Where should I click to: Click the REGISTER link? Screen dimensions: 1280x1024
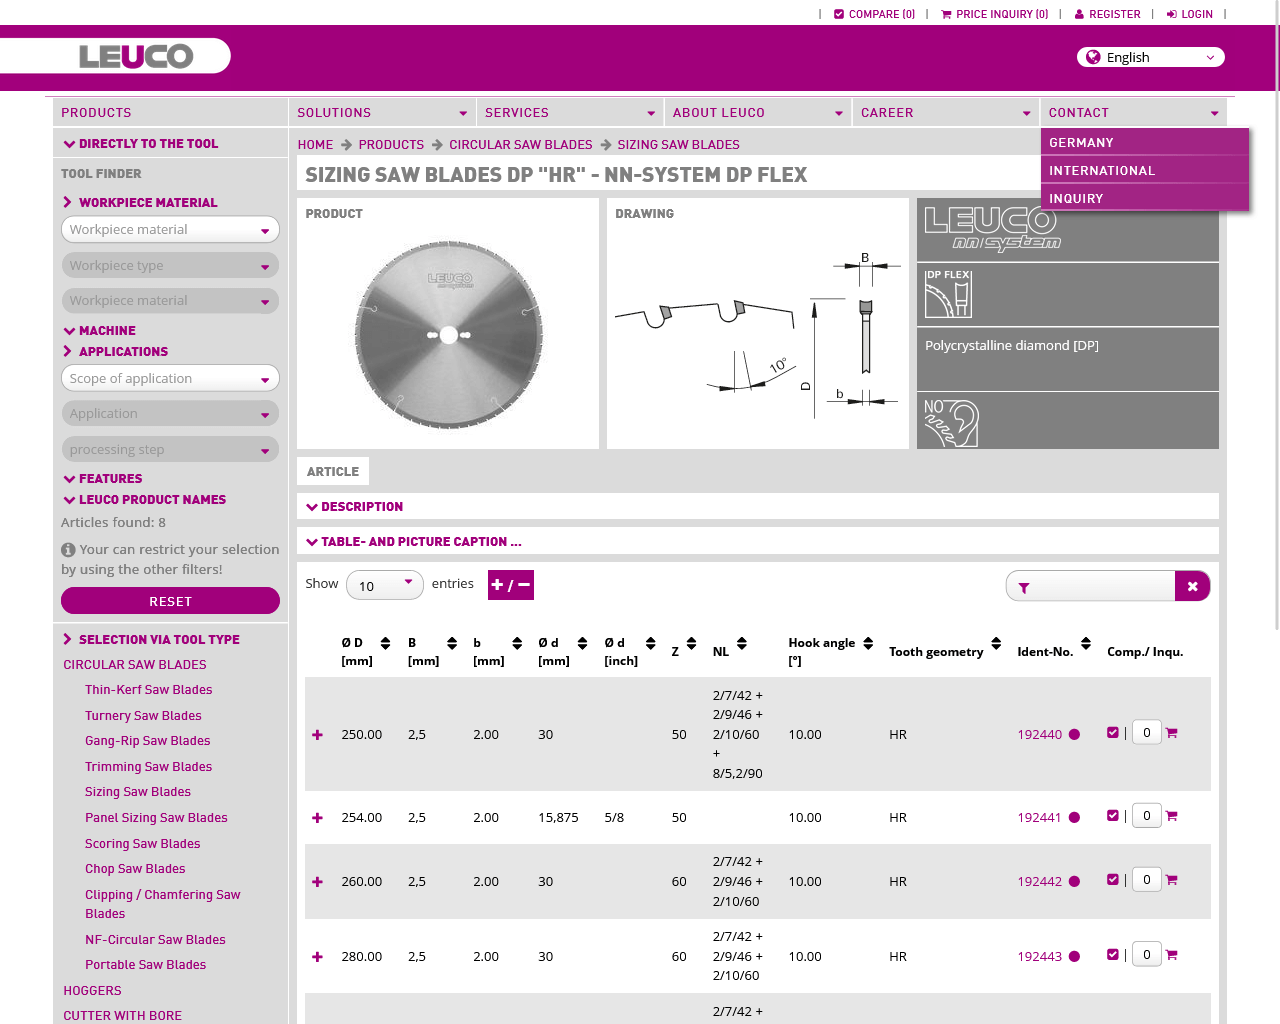(1107, 14)
